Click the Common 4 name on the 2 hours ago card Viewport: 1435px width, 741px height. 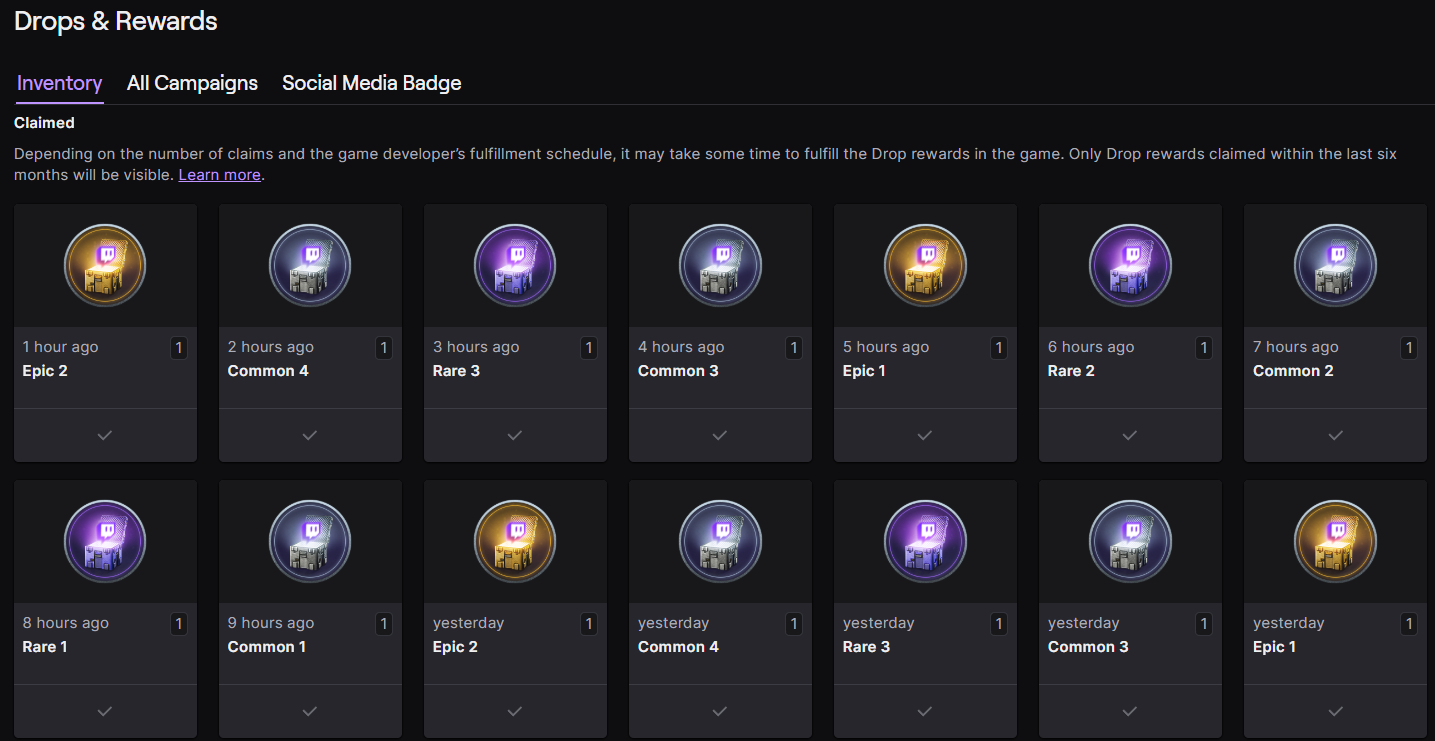click(268, 371)
